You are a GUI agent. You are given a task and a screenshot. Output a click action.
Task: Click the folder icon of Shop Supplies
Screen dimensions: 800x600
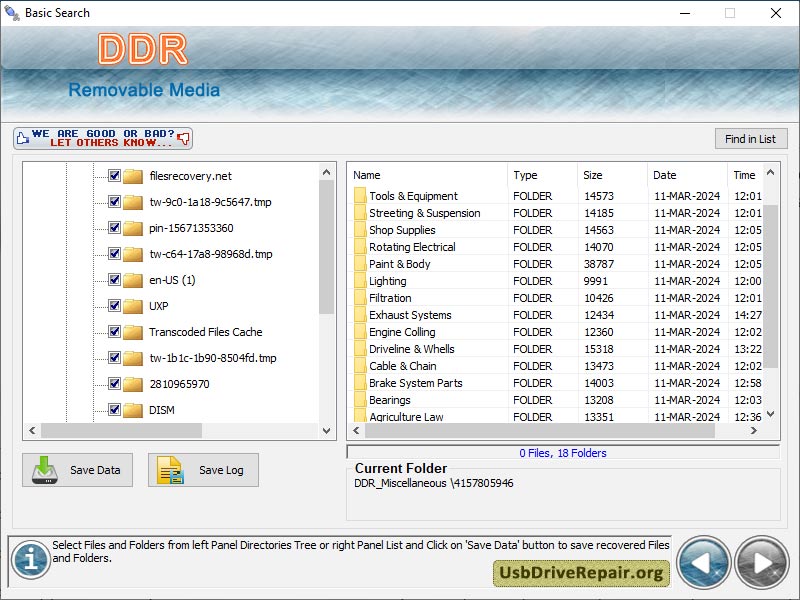pos(360,230)
